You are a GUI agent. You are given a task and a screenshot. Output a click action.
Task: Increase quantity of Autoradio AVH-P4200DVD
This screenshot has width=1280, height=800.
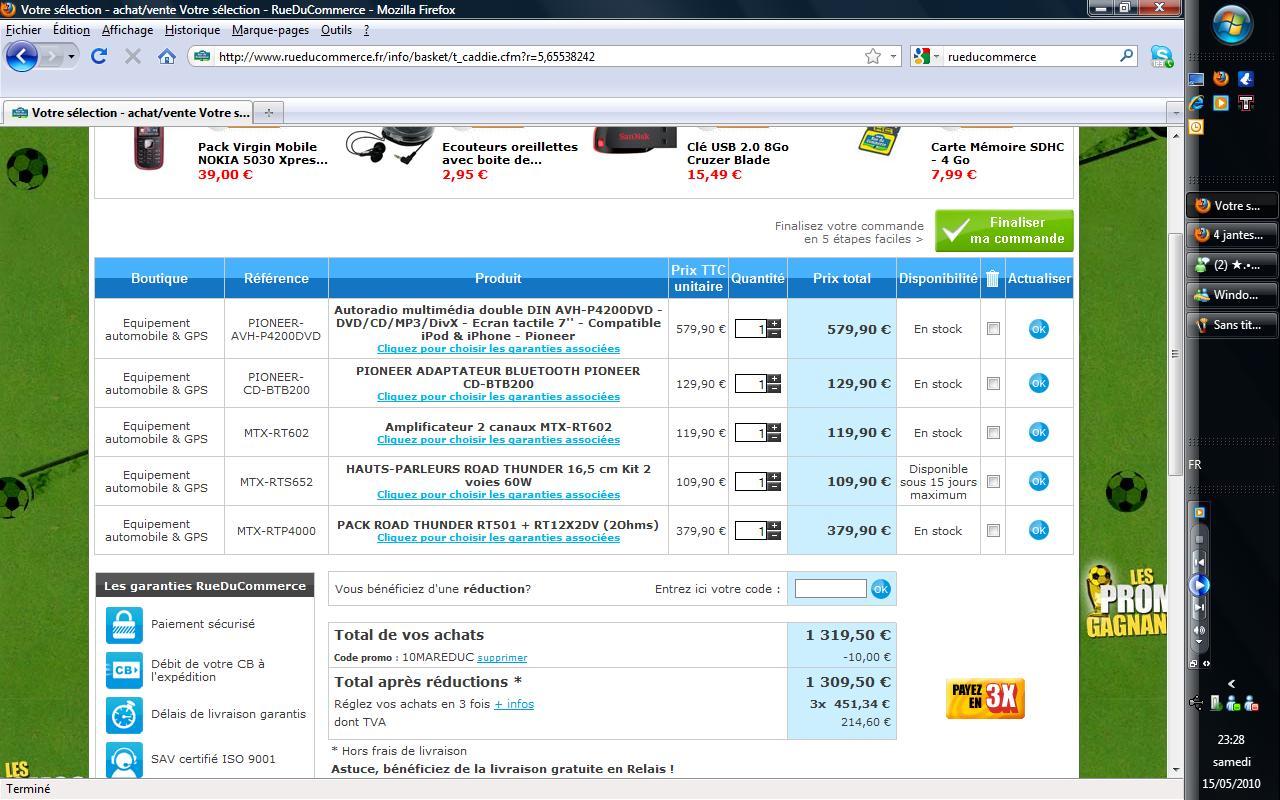pos(774,324)
